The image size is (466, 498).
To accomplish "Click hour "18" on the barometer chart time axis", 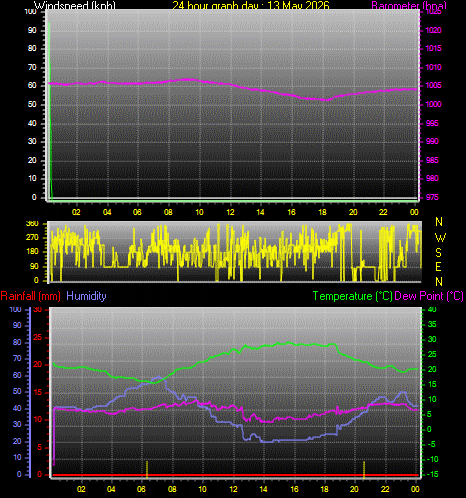I will point(322,212).
